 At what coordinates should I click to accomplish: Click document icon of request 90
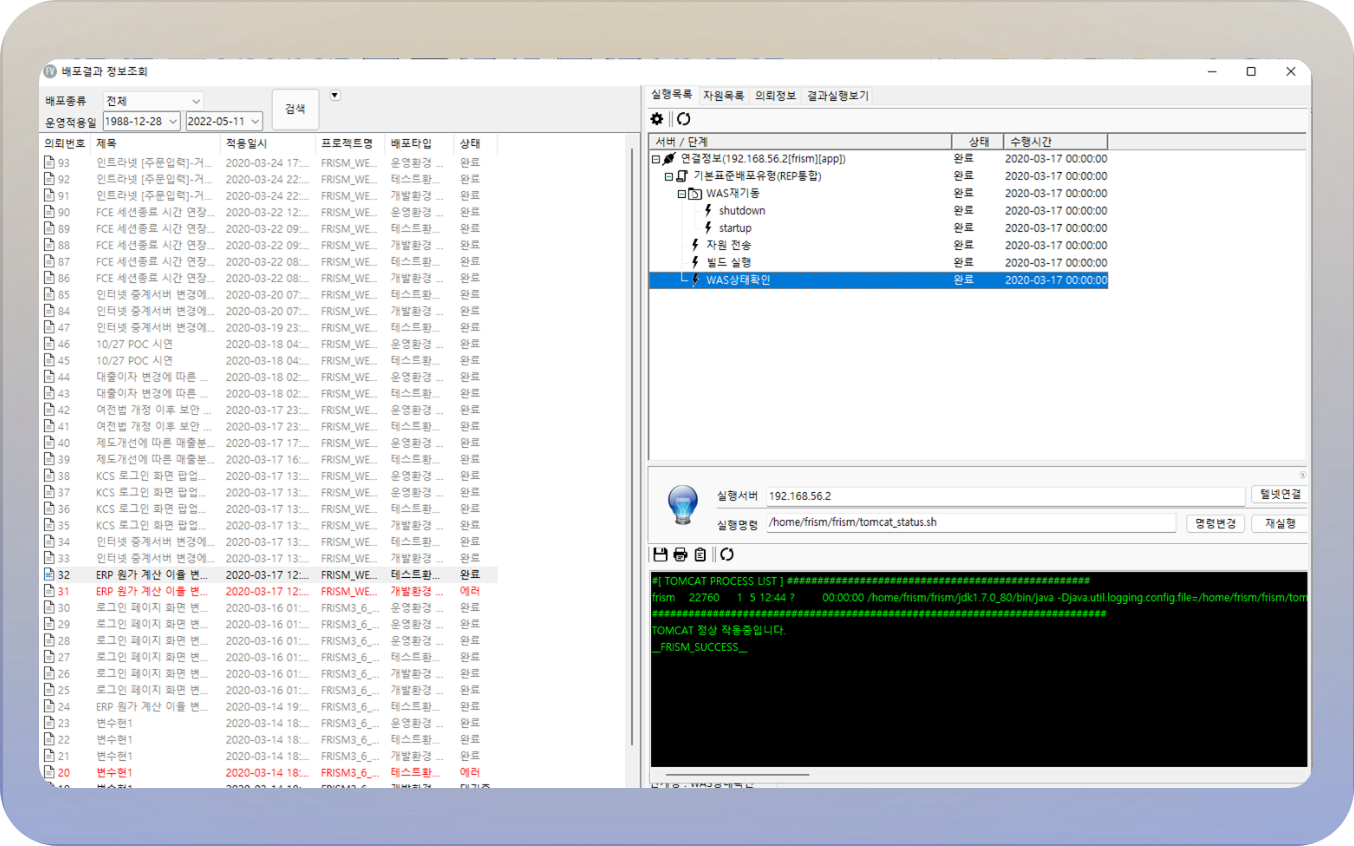(48, 212)
